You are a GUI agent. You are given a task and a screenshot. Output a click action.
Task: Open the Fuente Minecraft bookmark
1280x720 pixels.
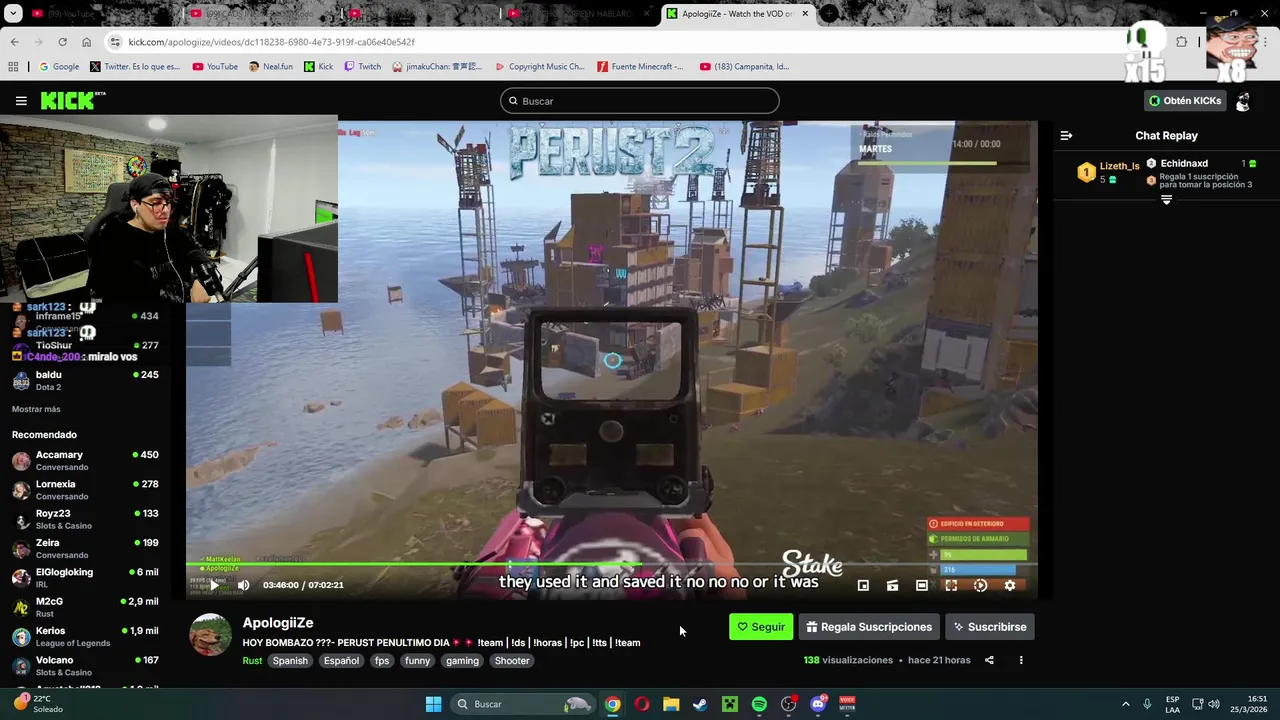[640, 67]
